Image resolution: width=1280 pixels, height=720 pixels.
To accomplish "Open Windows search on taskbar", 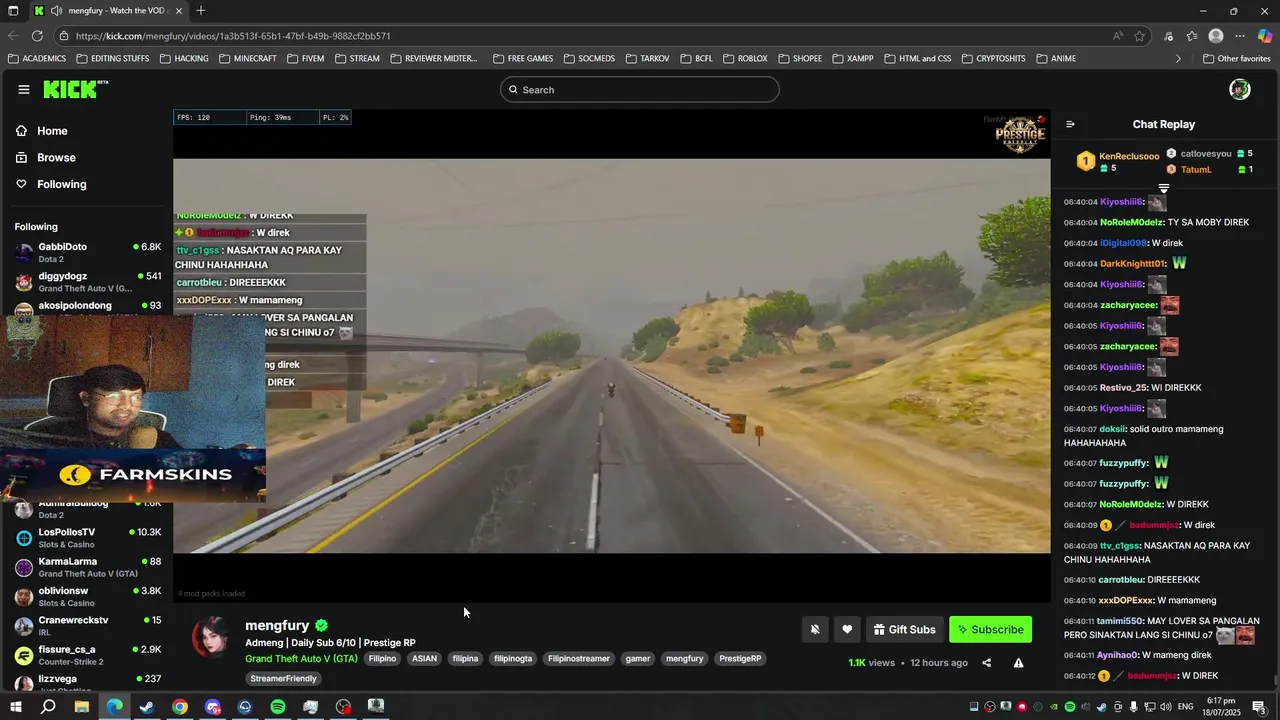I will point(48,707).
